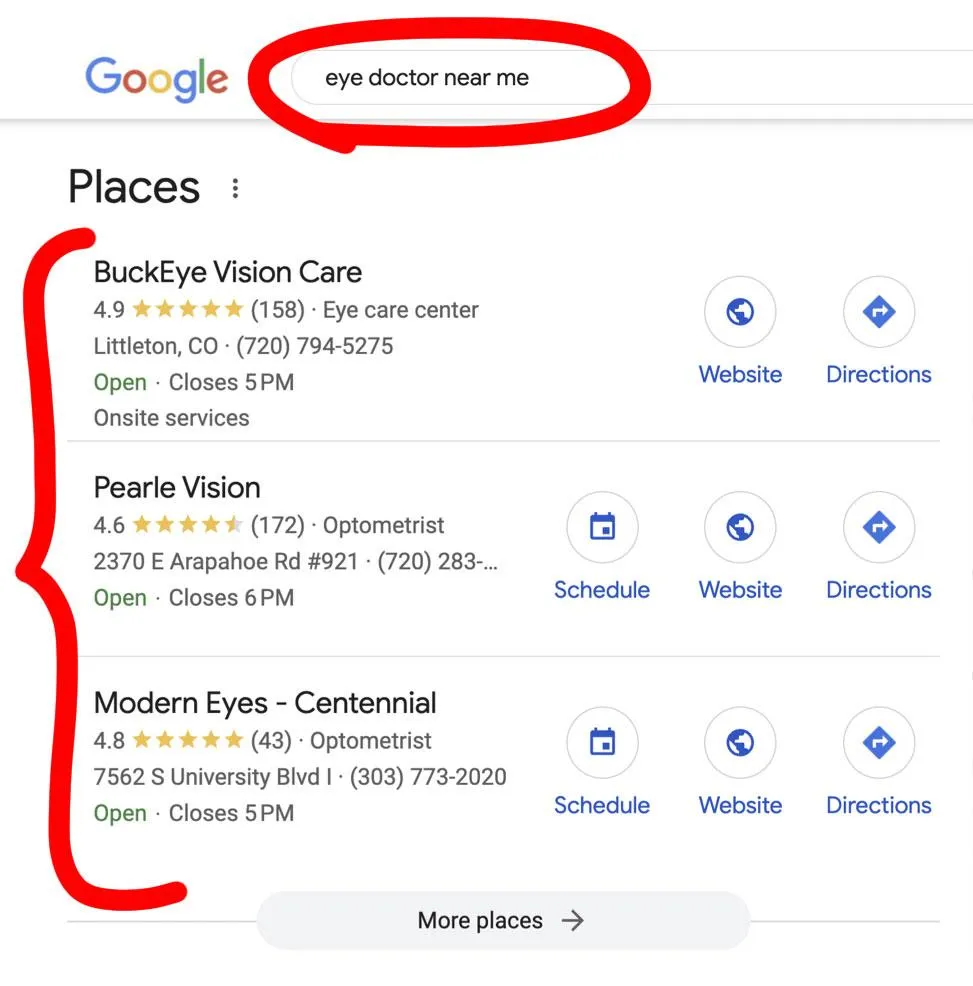Open the BuckEye Vision Care listing title
The image size is (973, 986).
click(x=228, y=272)
